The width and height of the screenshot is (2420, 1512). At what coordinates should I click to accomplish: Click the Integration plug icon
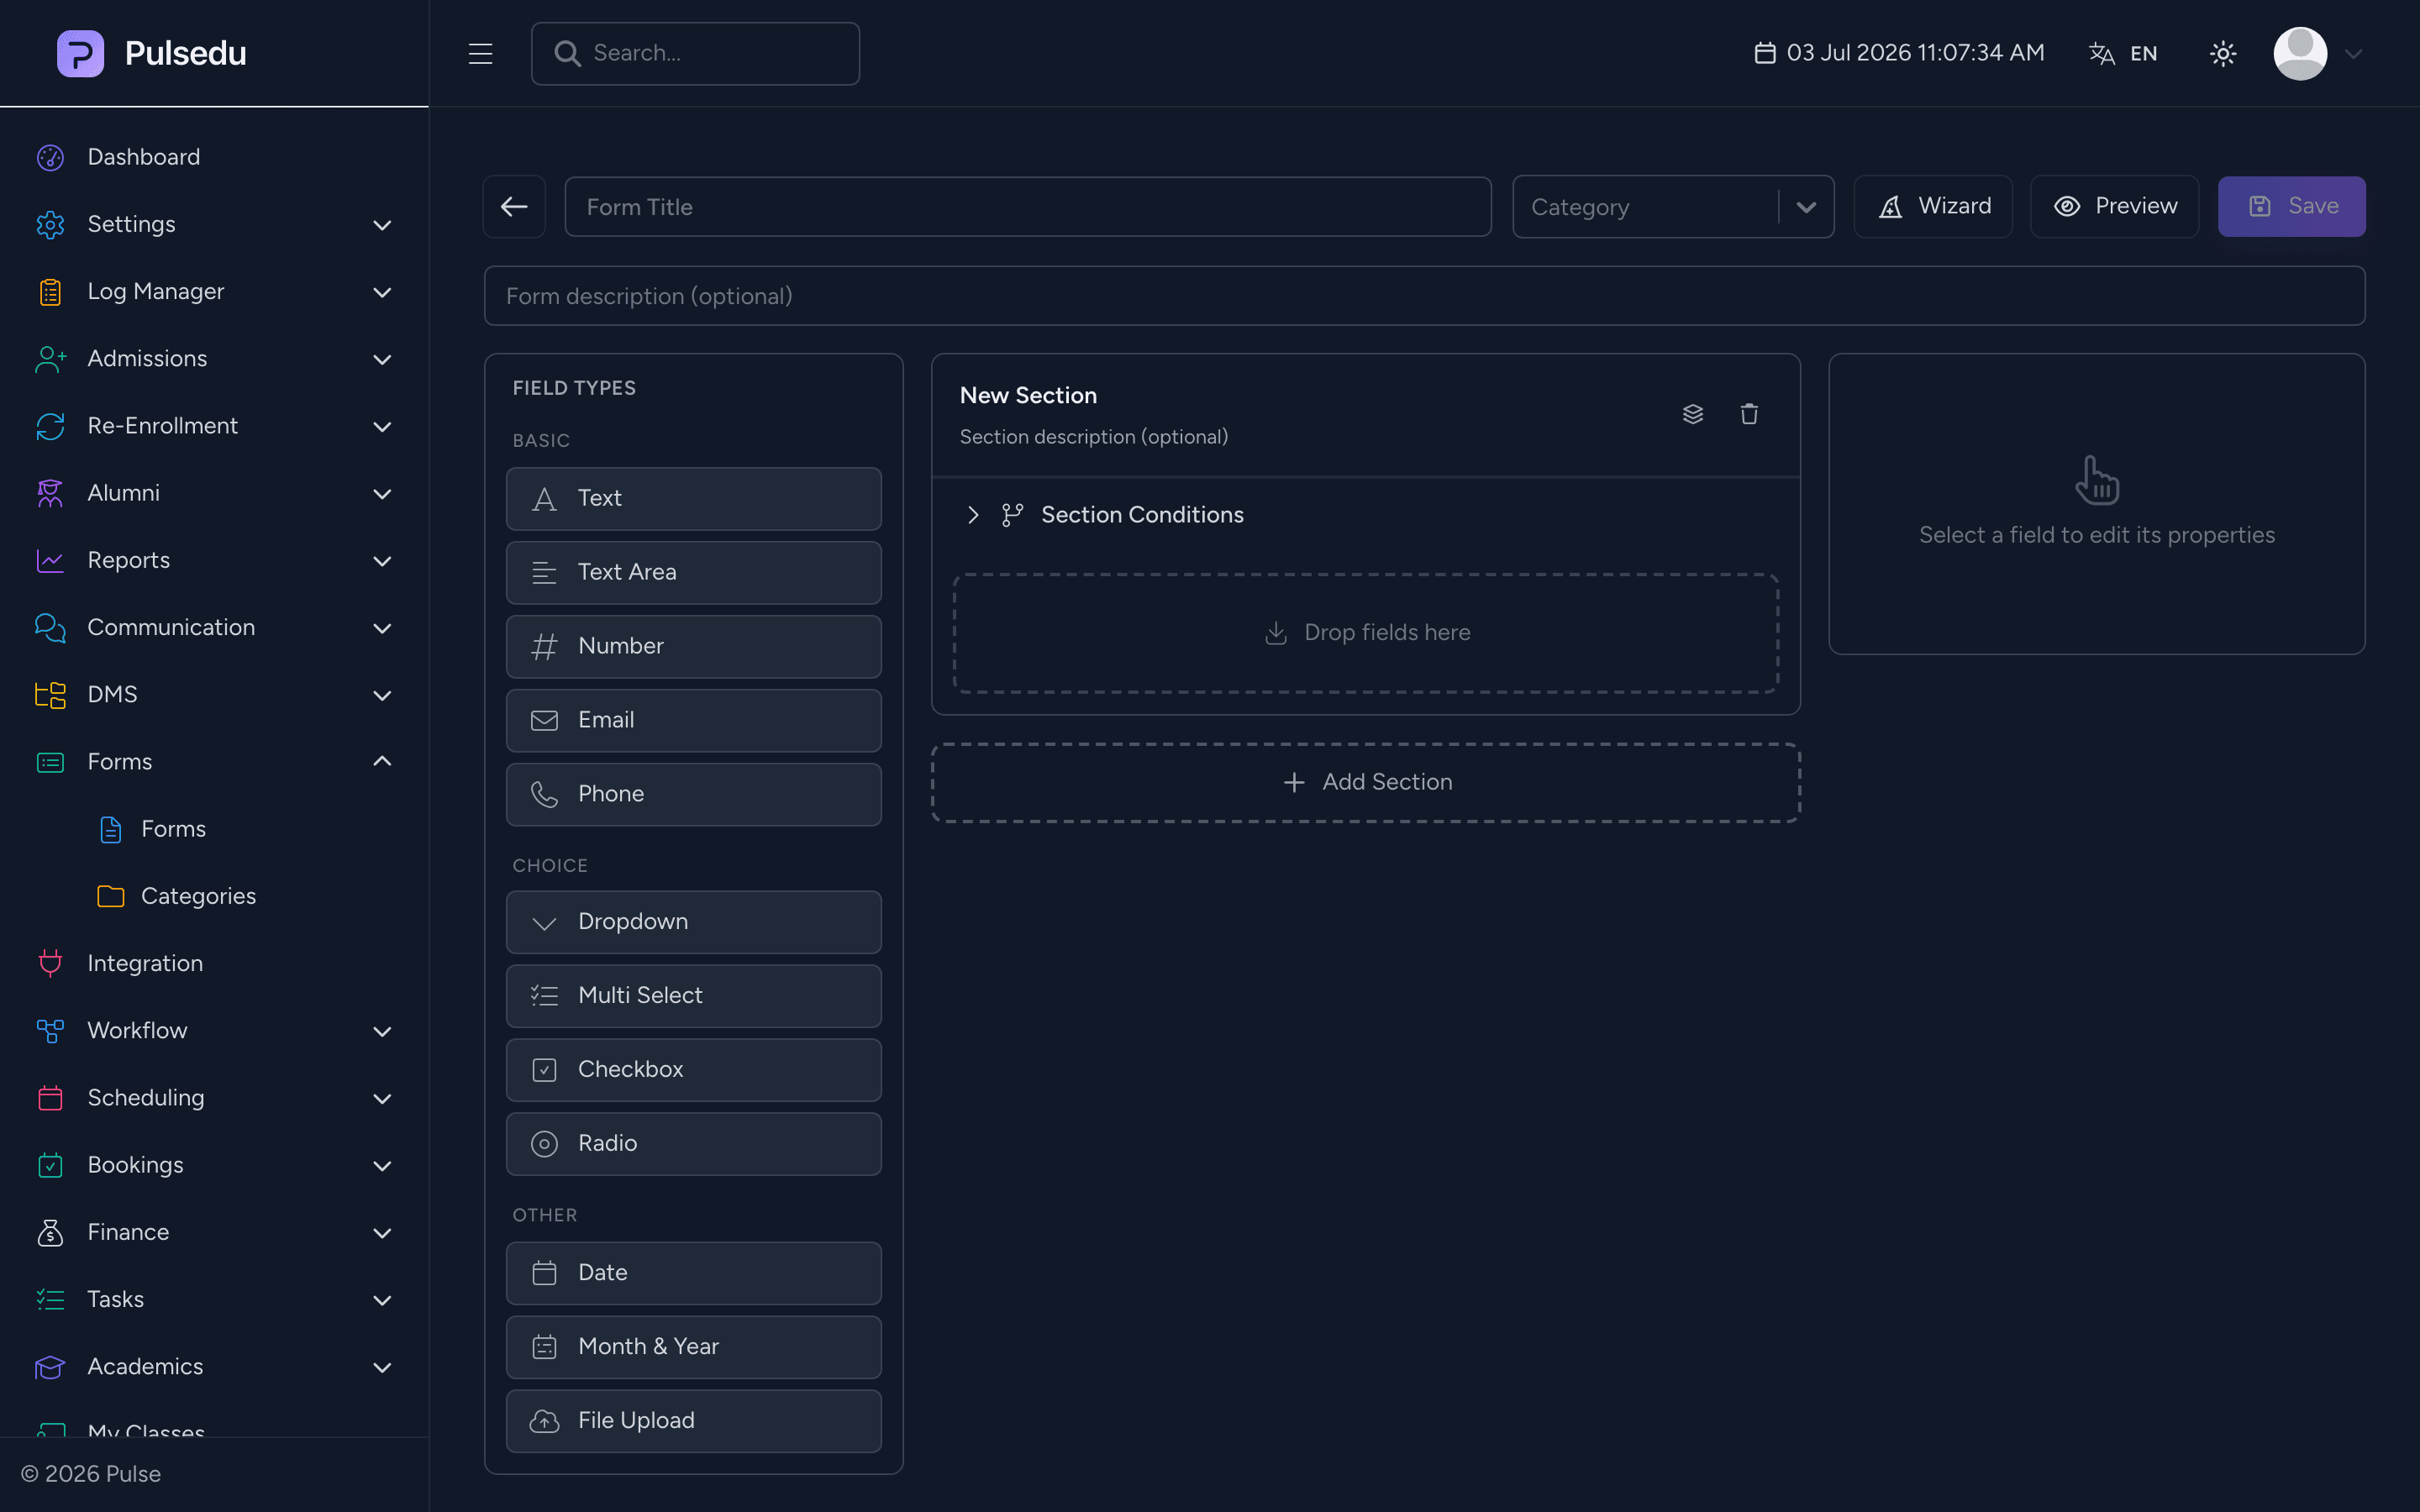click(x=50, y=963)
